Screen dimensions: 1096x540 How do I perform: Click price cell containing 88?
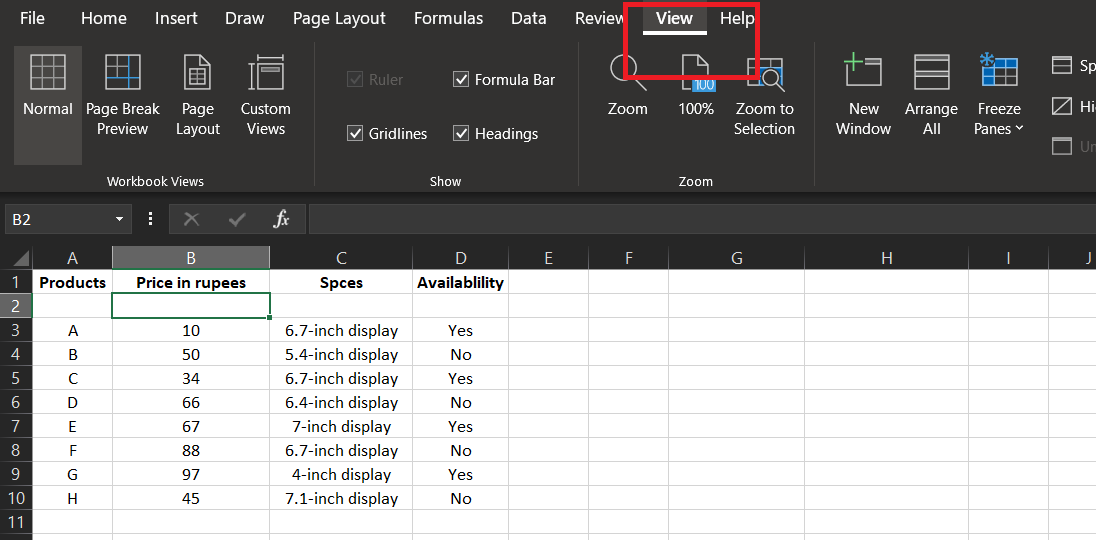[x=191, y=451]
